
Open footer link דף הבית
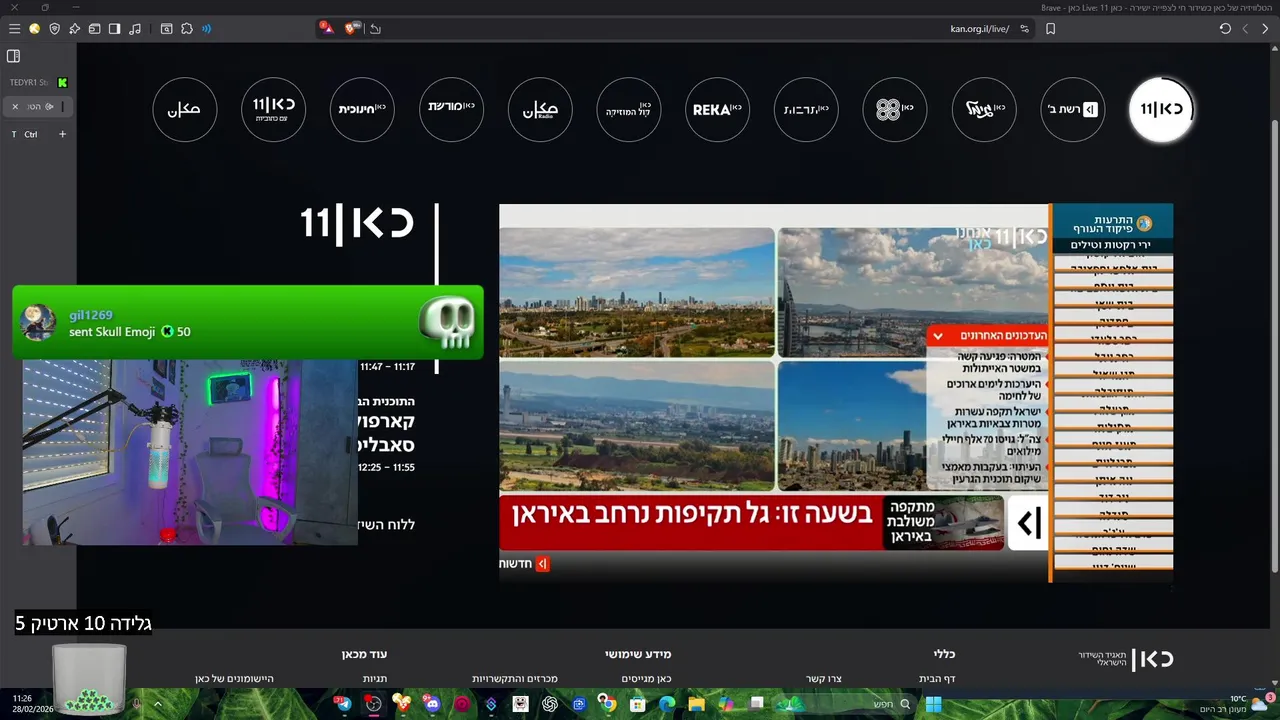[937, 679]
